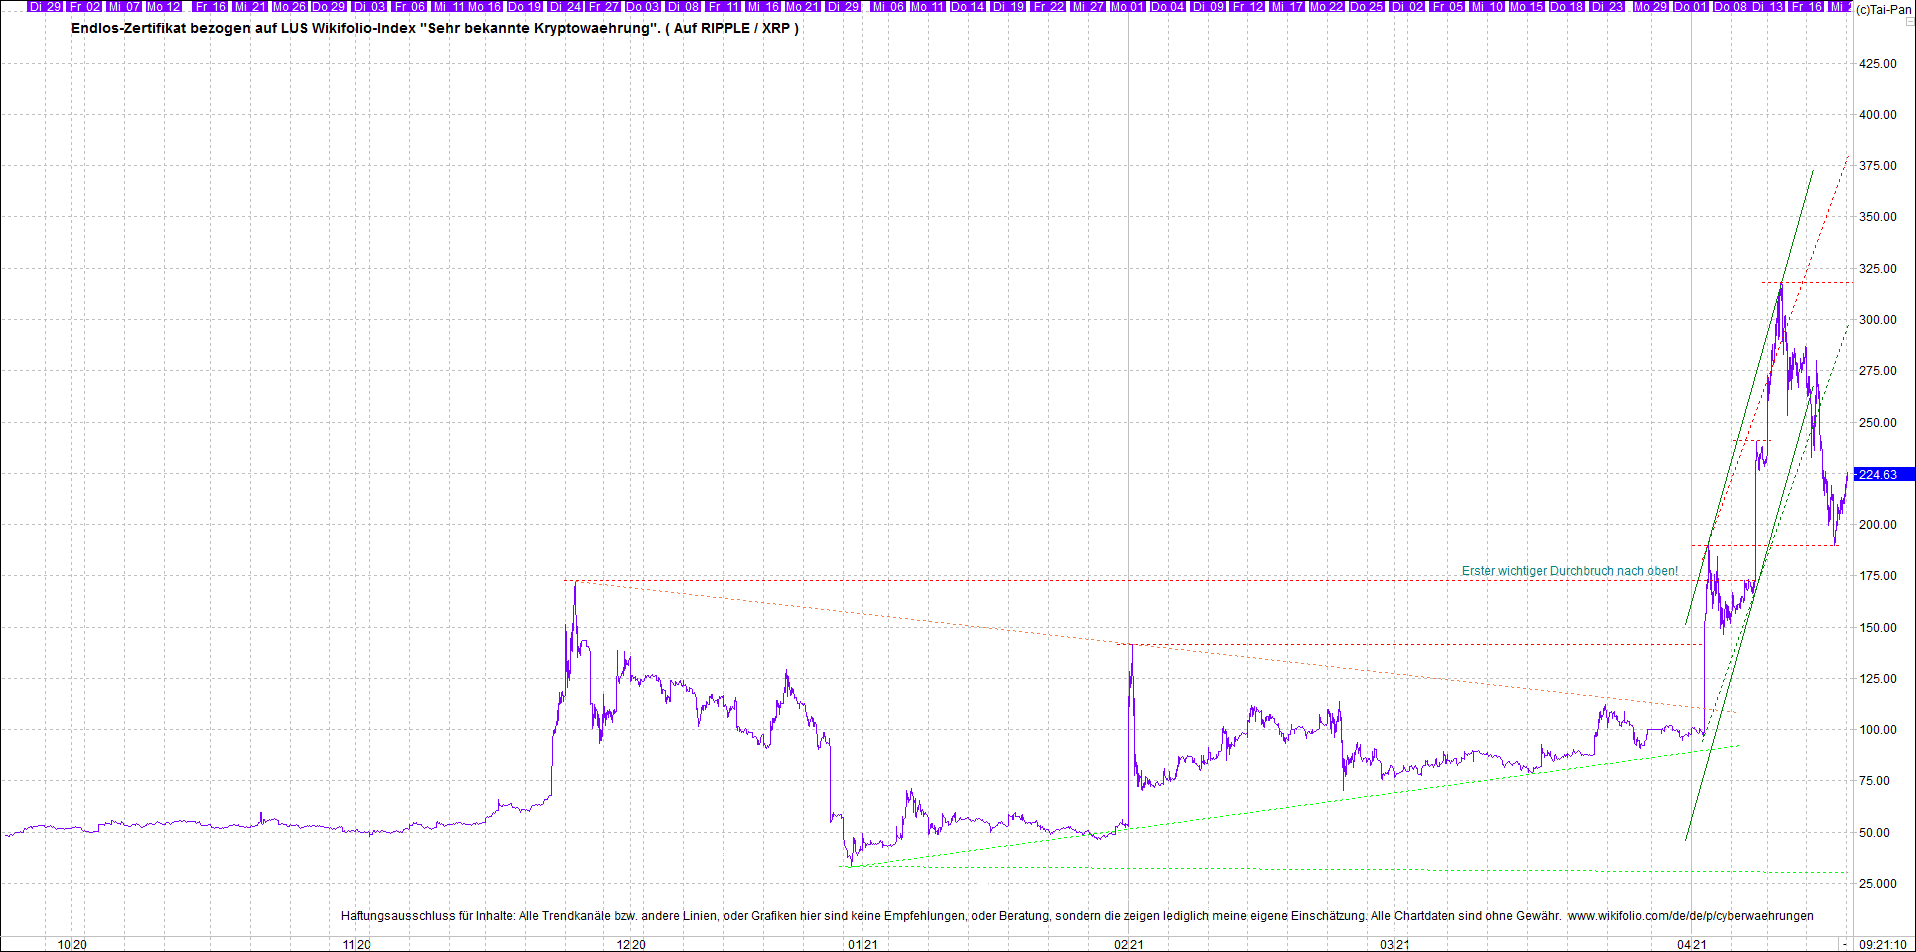The width and height of the screenshot is (1916, 952).
Task: Click the 'Mo 26' date header
Action: tap(288, 6)
